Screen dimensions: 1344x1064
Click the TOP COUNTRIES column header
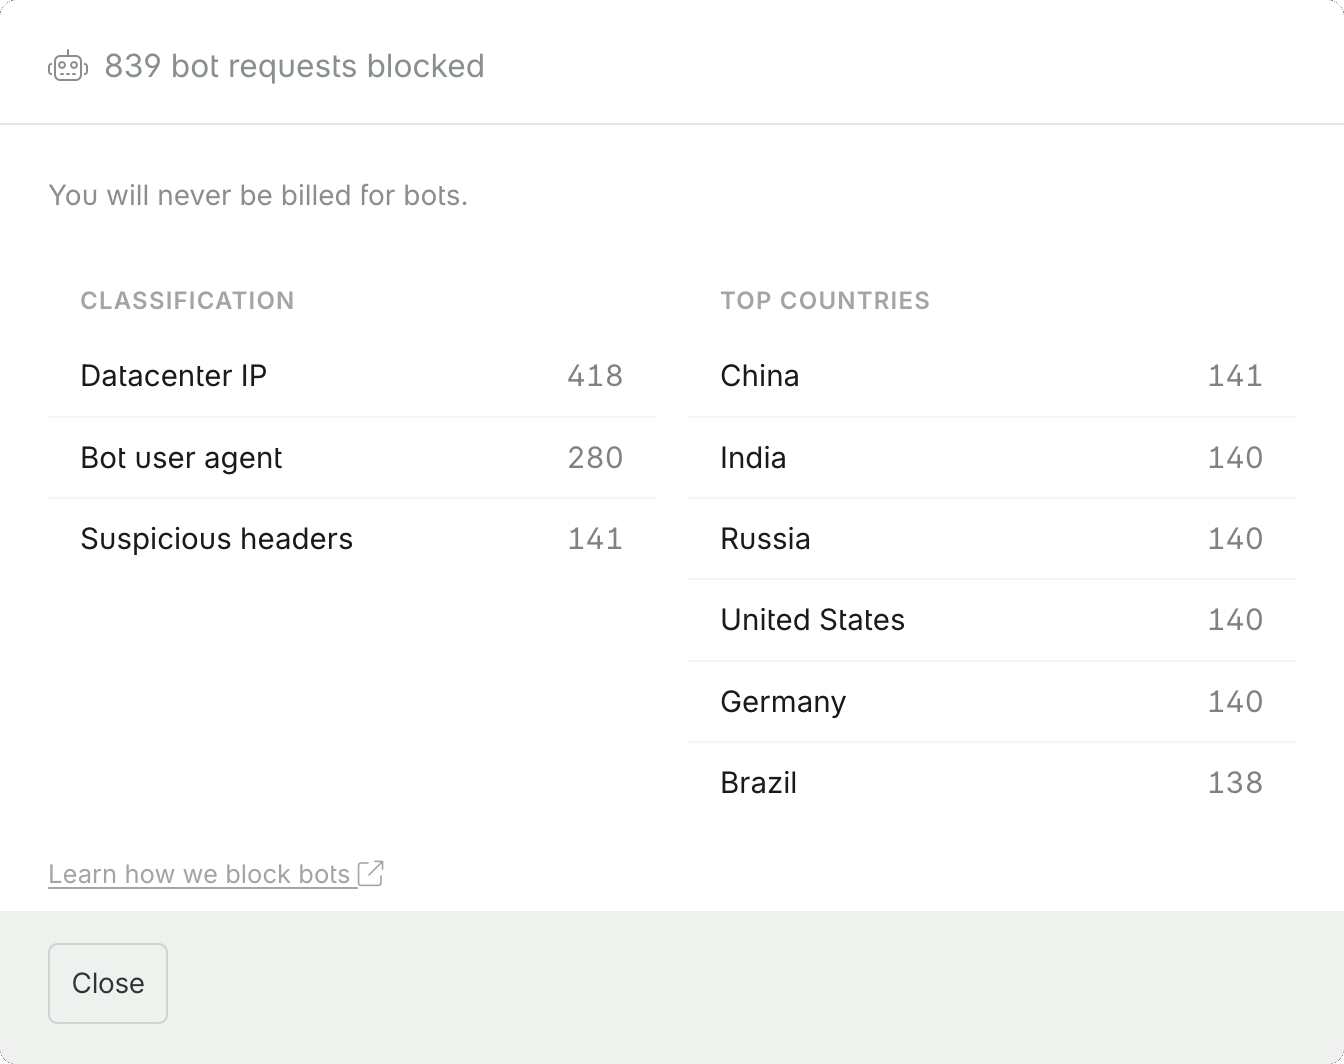point(825,300)
